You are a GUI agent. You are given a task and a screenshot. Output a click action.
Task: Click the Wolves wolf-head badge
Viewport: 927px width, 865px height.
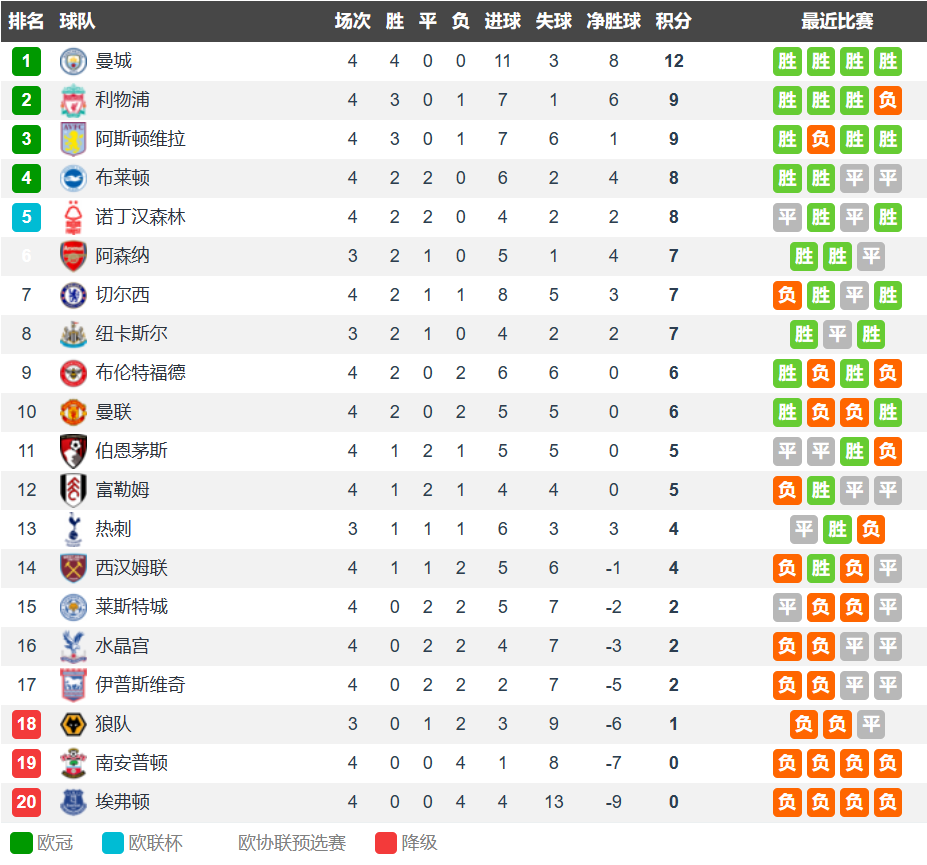73,724
